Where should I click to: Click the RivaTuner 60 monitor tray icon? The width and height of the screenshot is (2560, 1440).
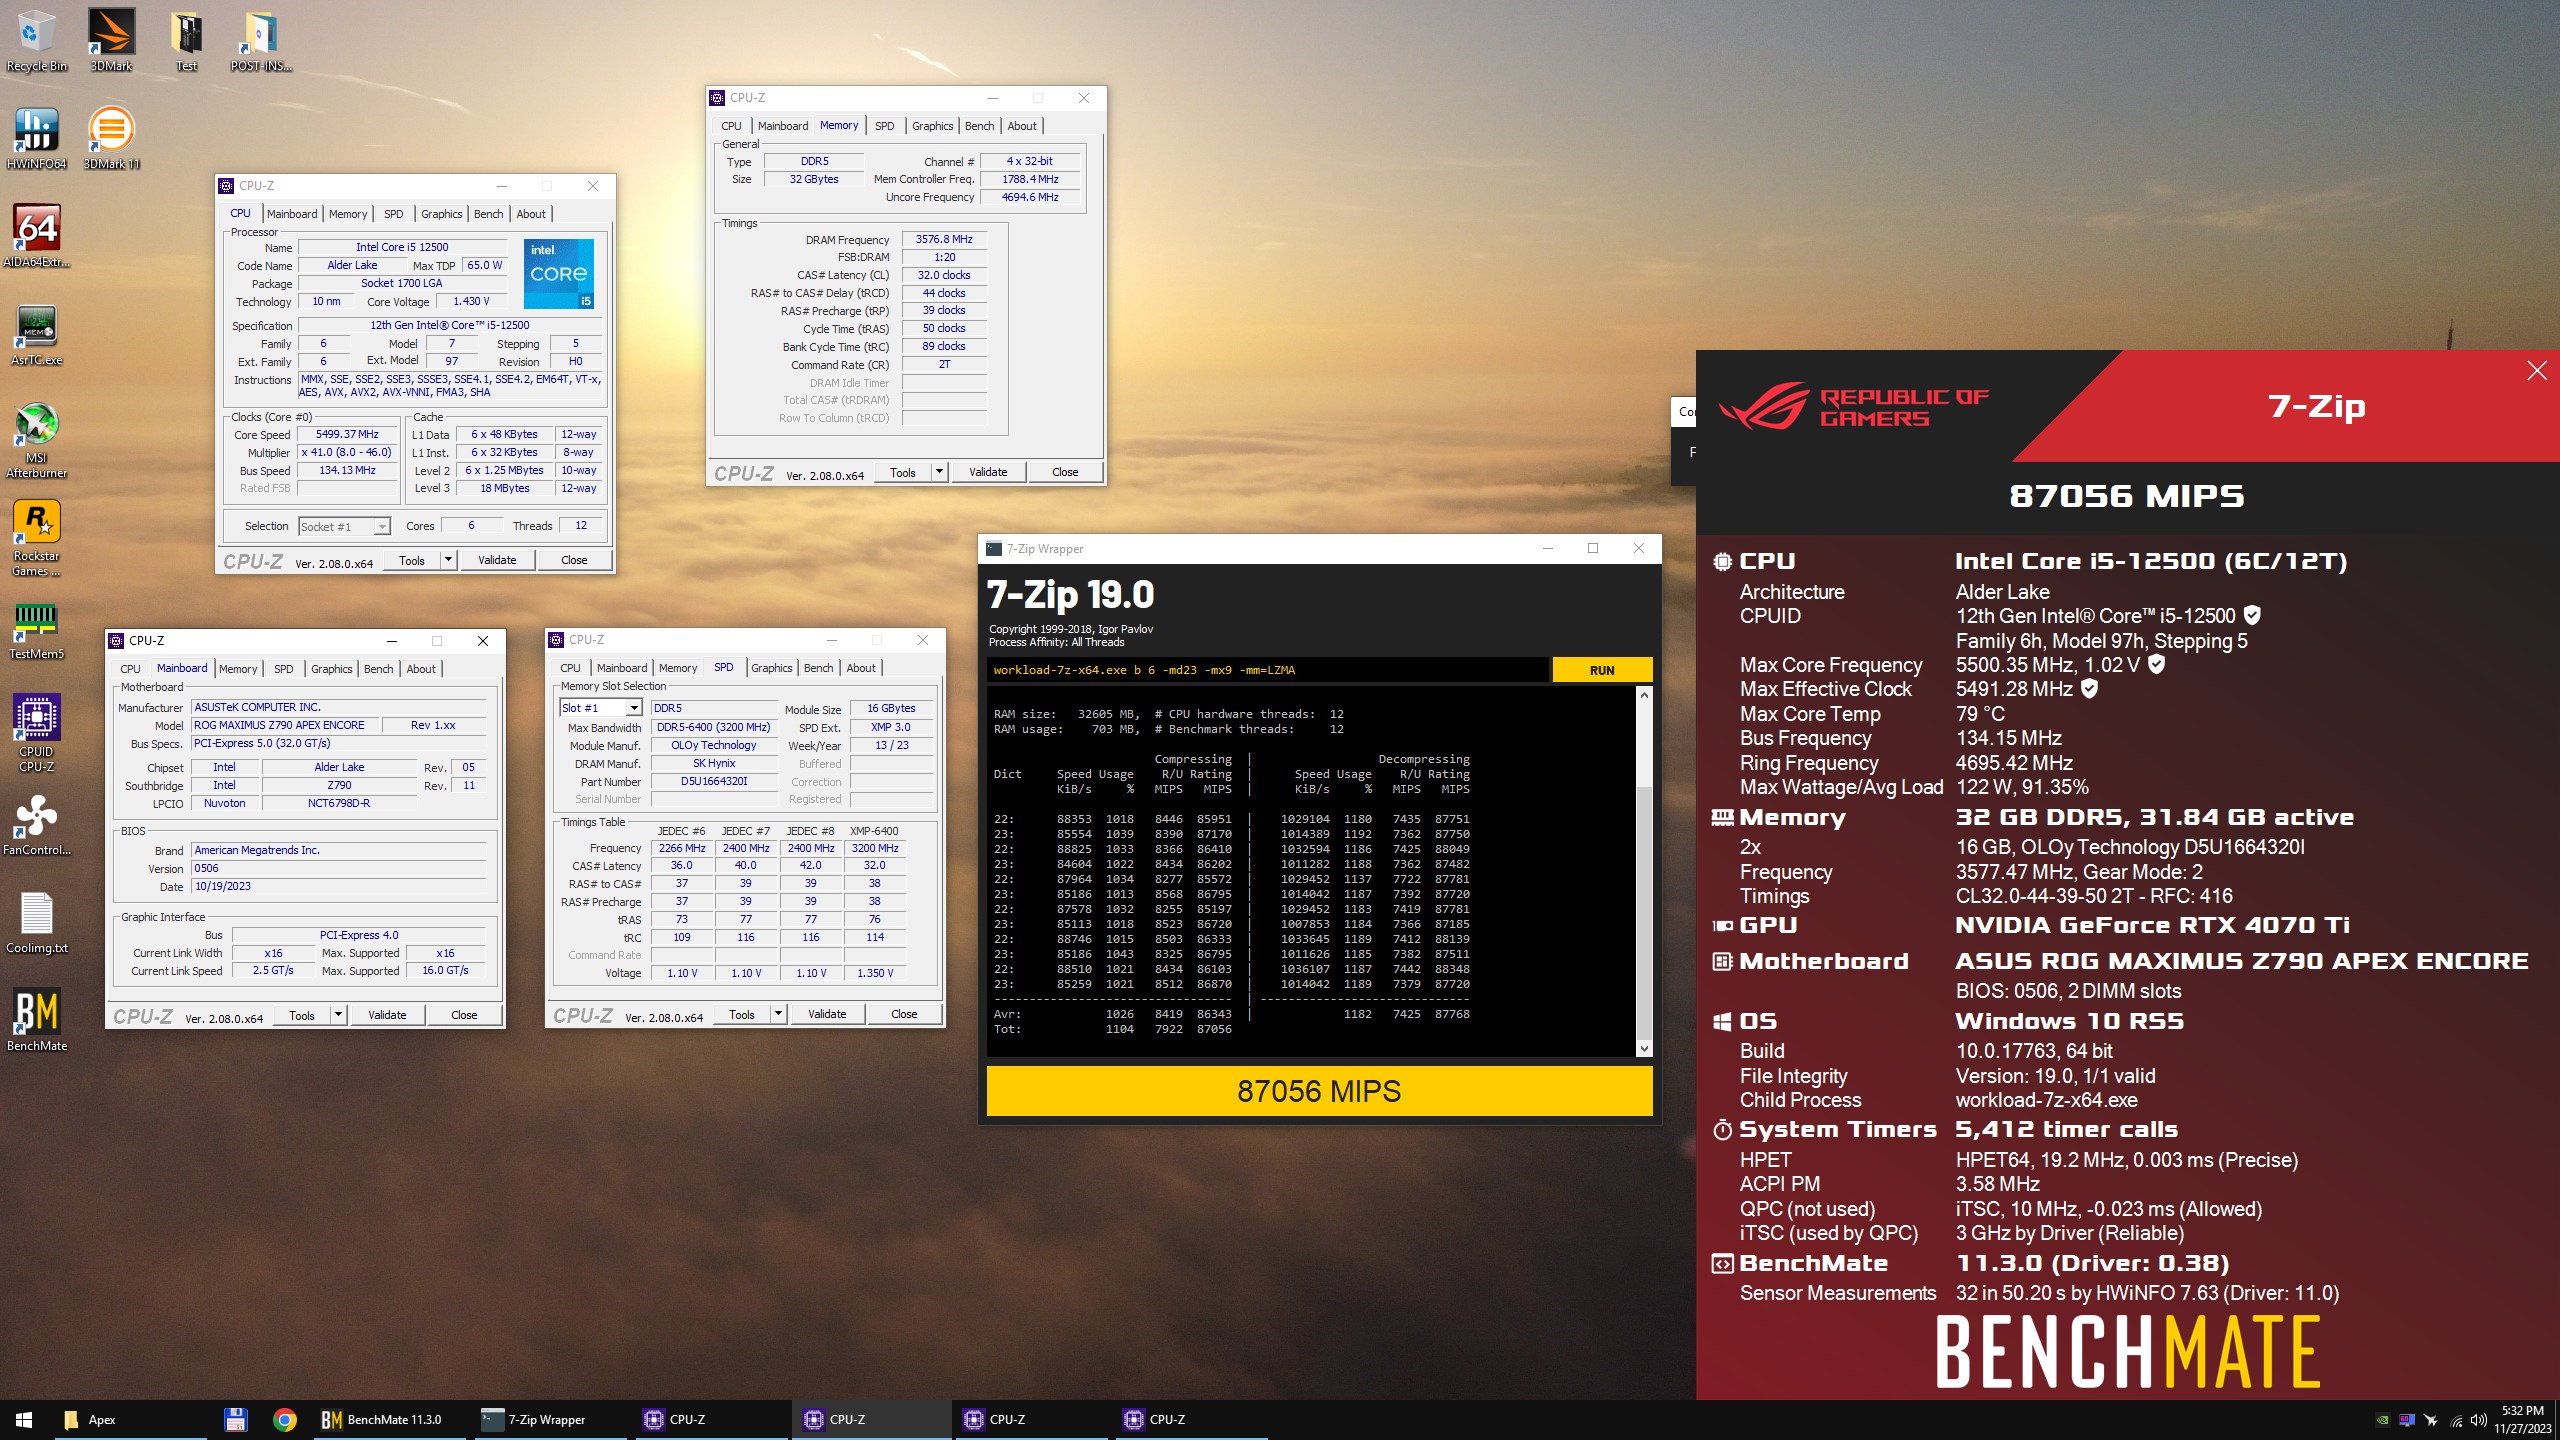tap(2407, 1420)
